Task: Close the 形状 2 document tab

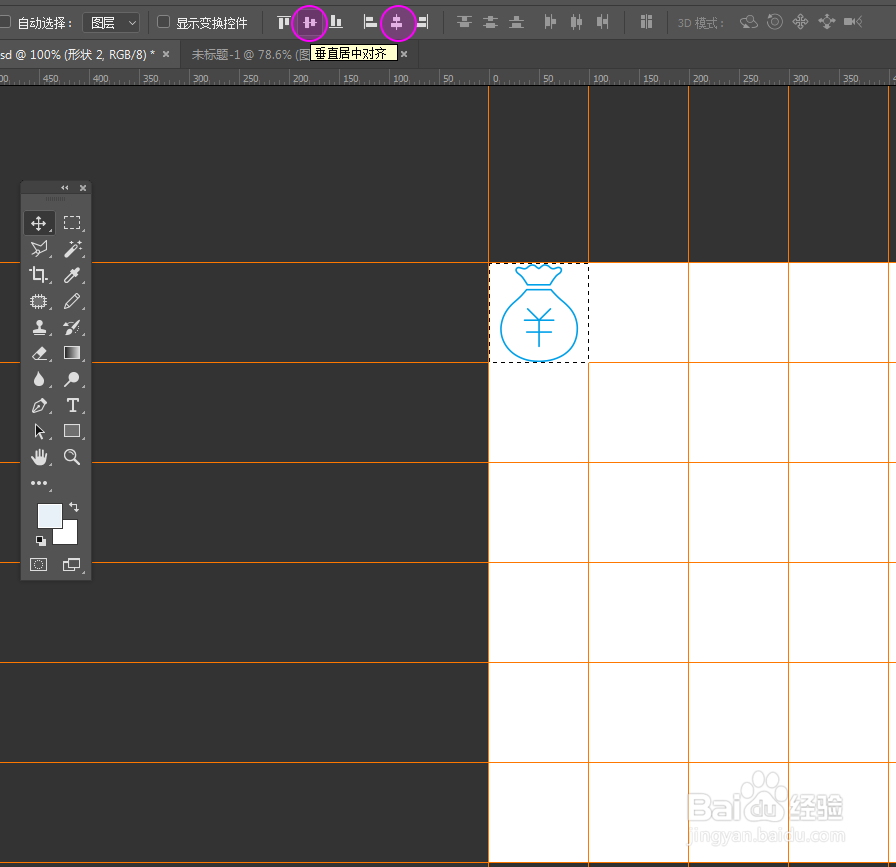Action: pyautogui.click(x=166, y=54)
